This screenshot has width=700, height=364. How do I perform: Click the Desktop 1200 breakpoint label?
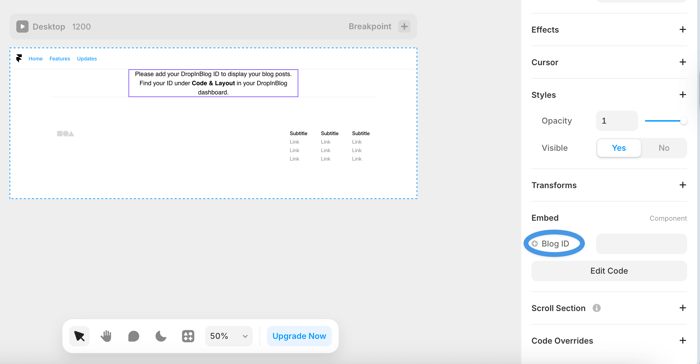pyautogui.click(x=62, y=27)
